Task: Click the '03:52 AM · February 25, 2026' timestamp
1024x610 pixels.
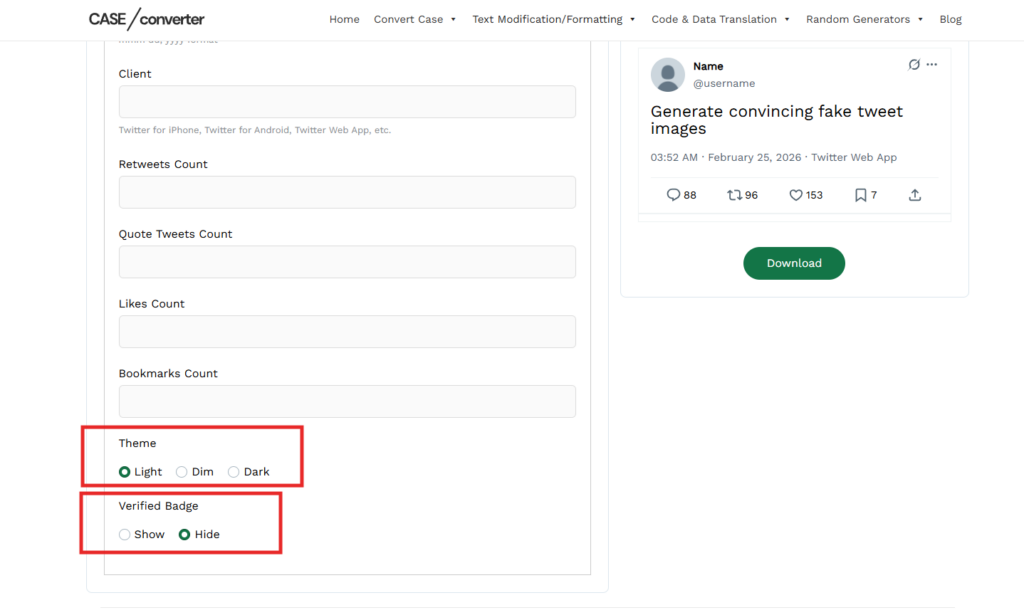Action: 726,157
